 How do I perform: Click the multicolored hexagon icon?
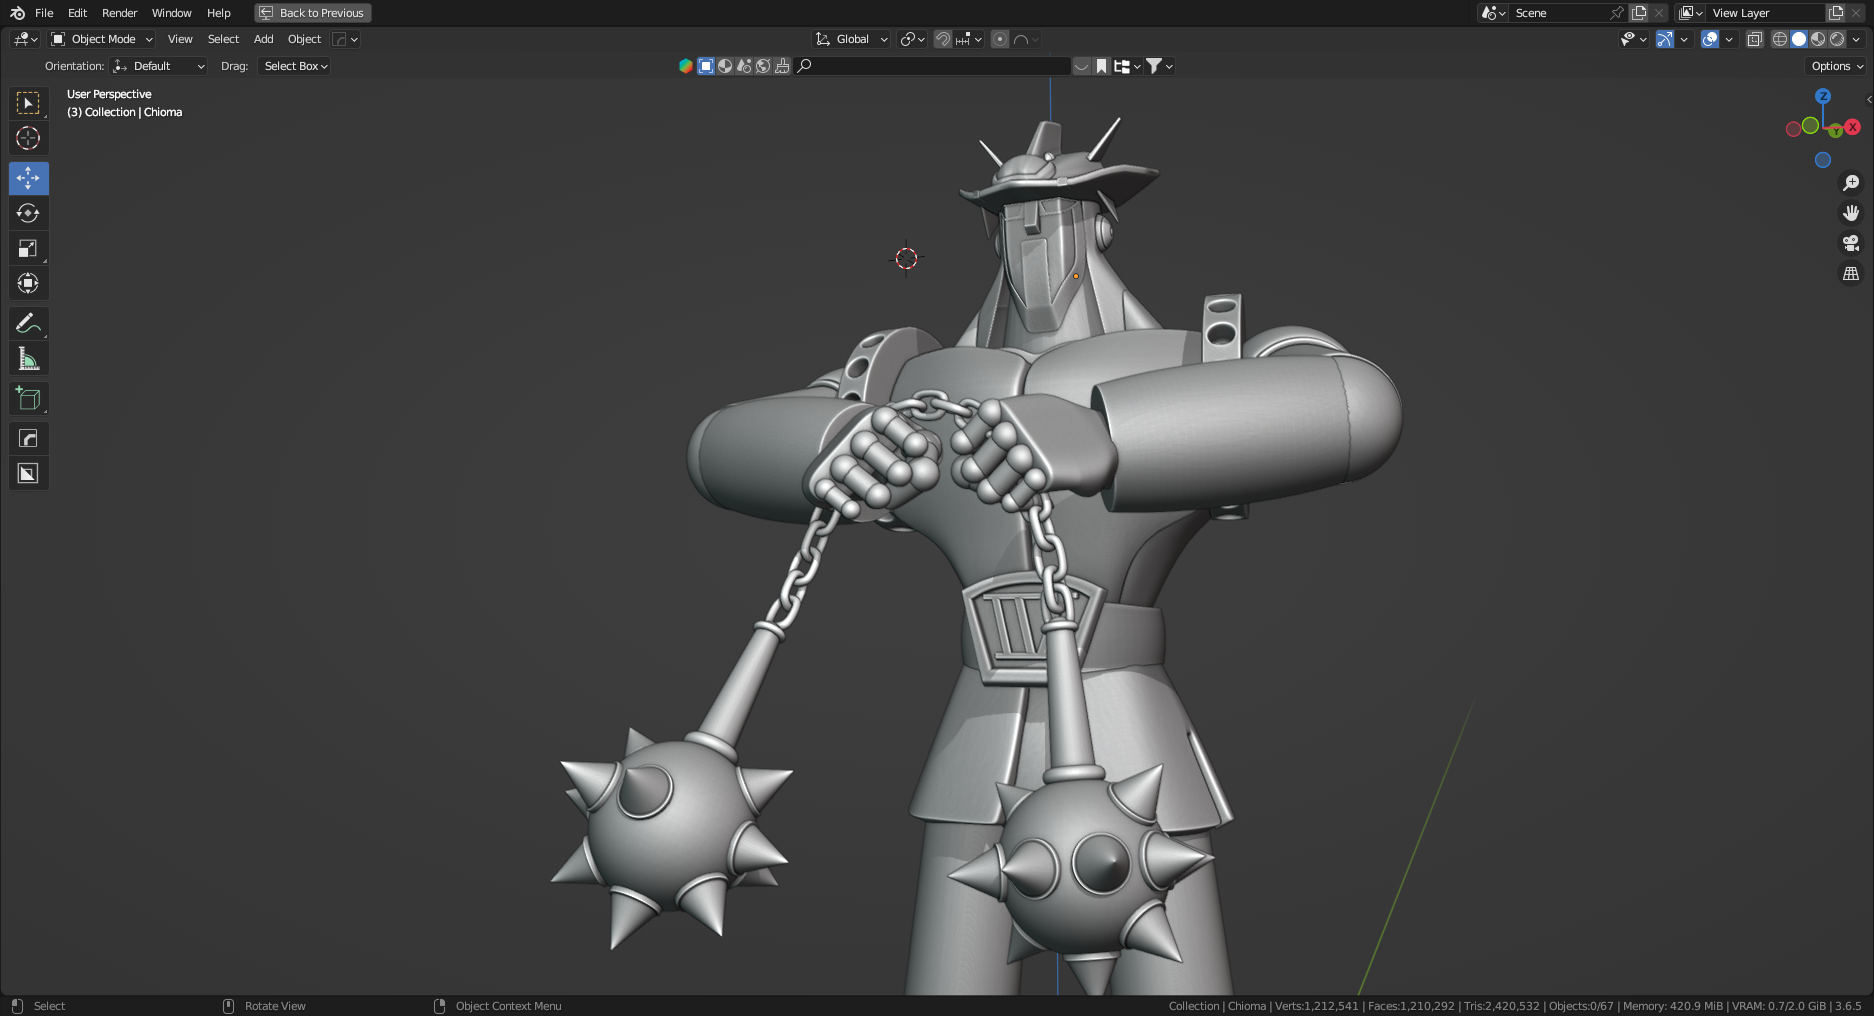point(686,66)
